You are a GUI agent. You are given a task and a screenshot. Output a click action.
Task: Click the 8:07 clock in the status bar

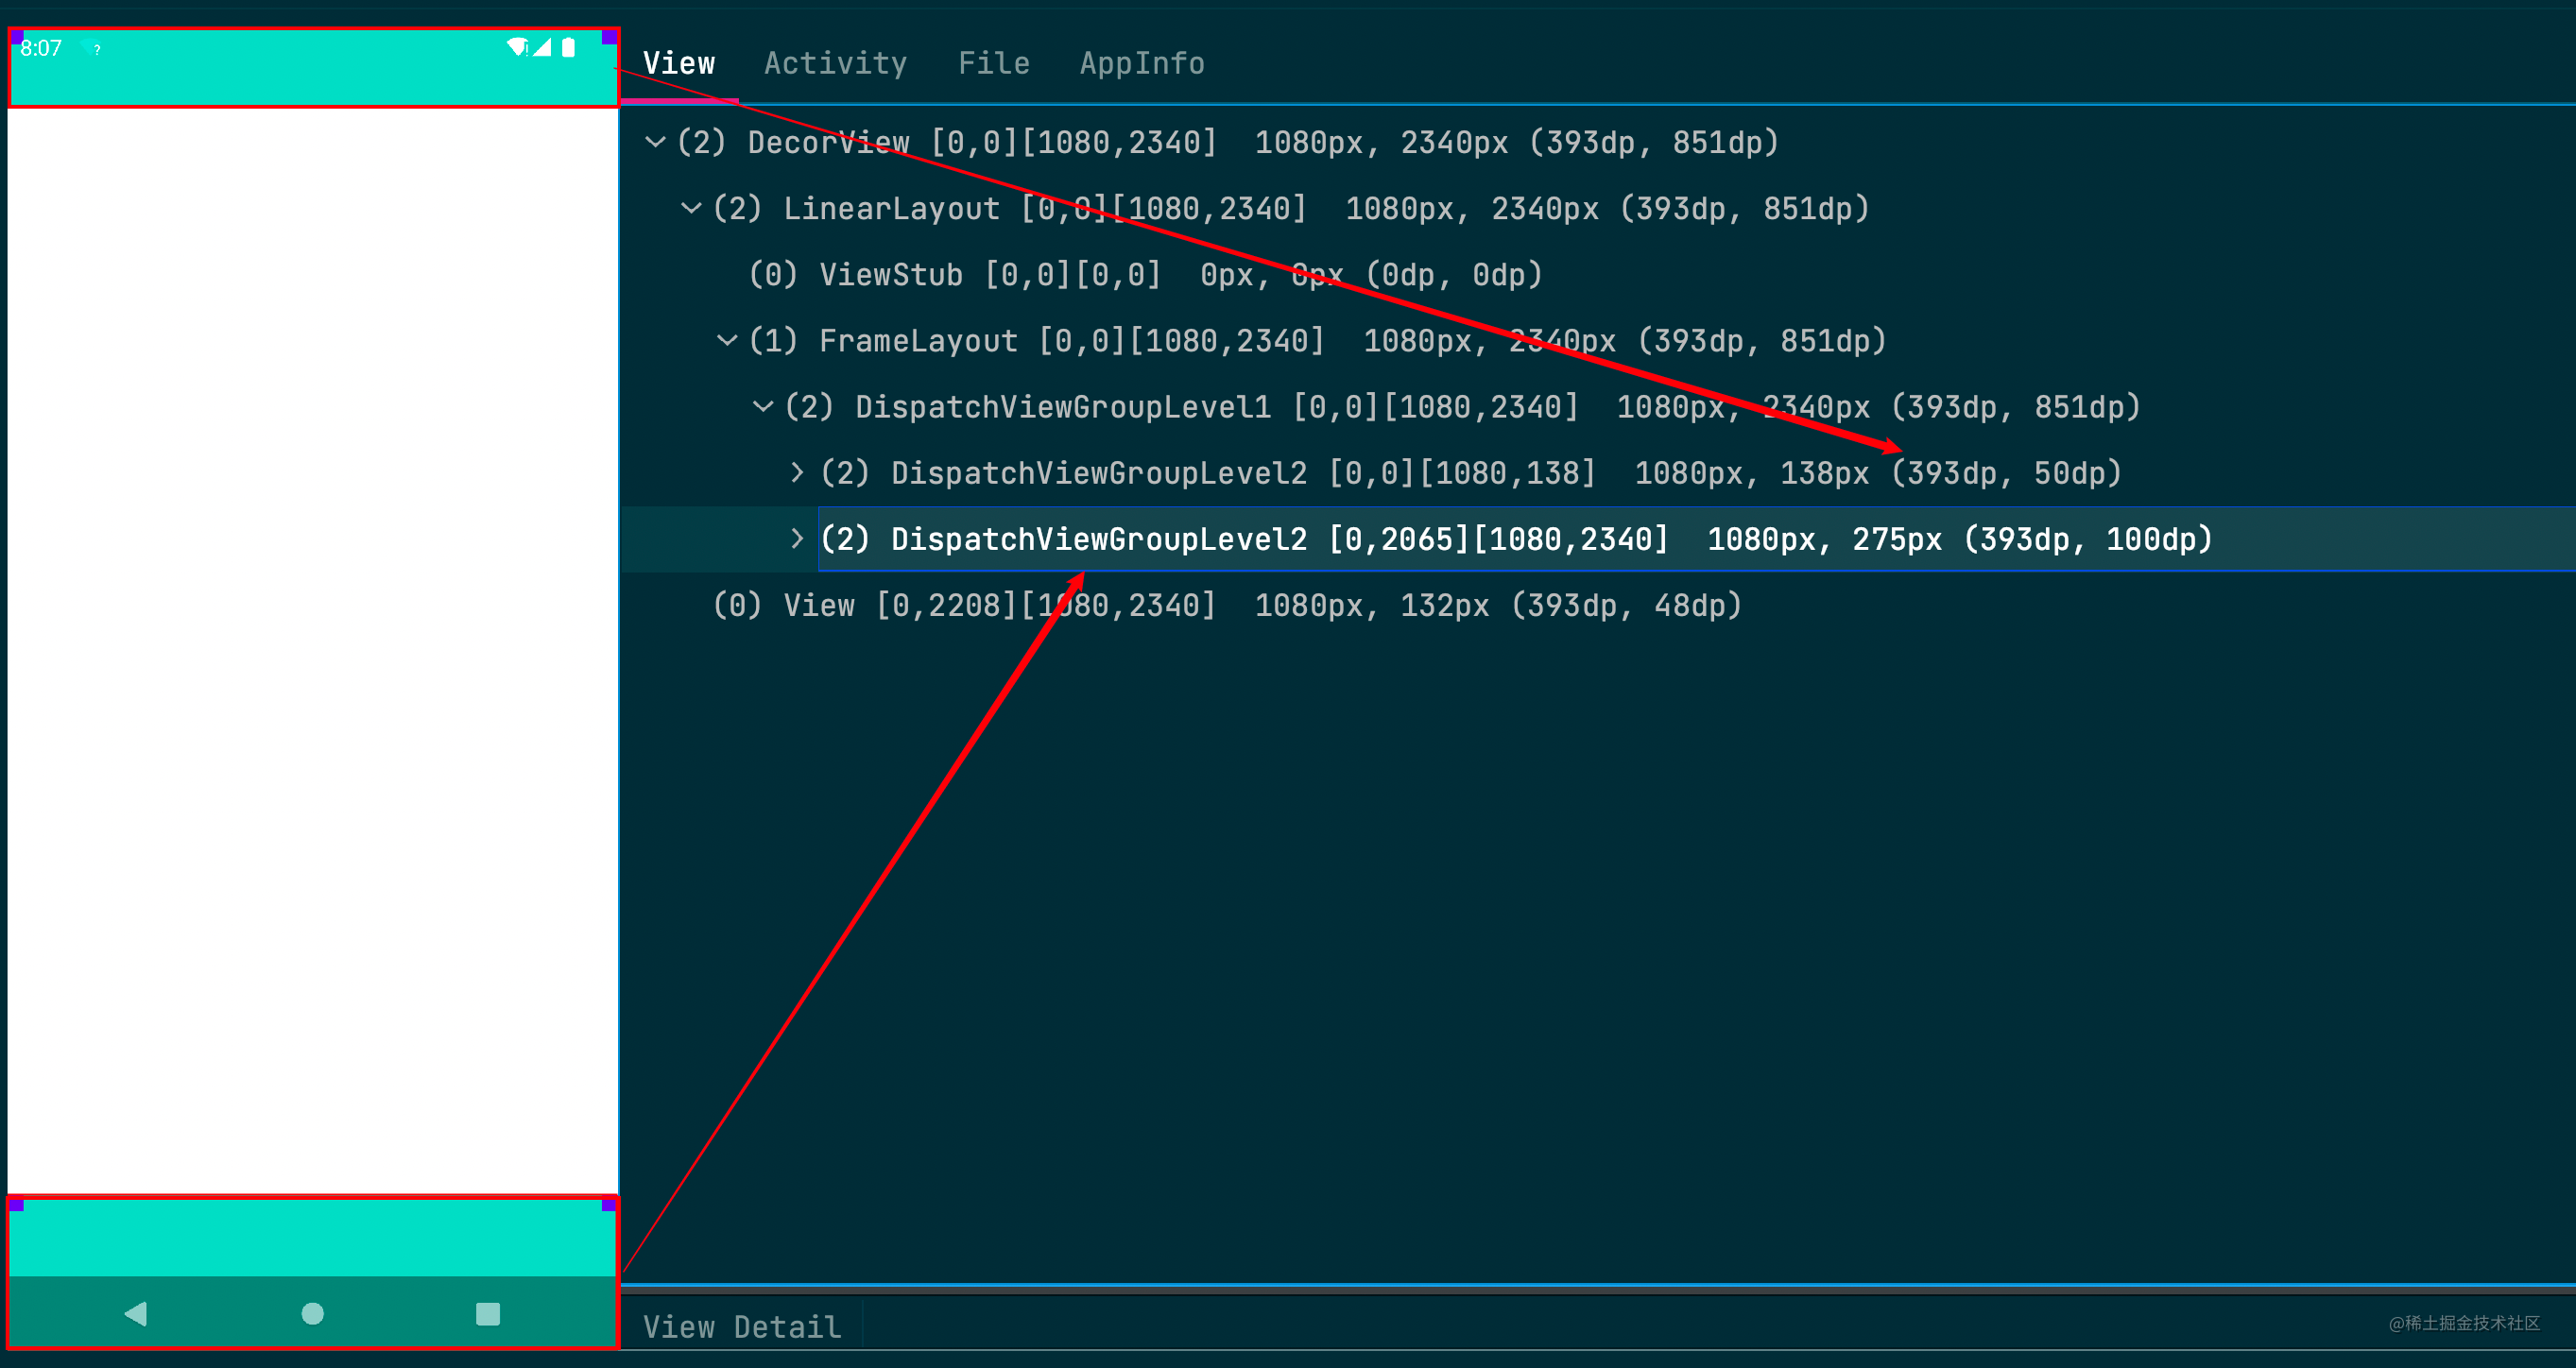point(40,46)
